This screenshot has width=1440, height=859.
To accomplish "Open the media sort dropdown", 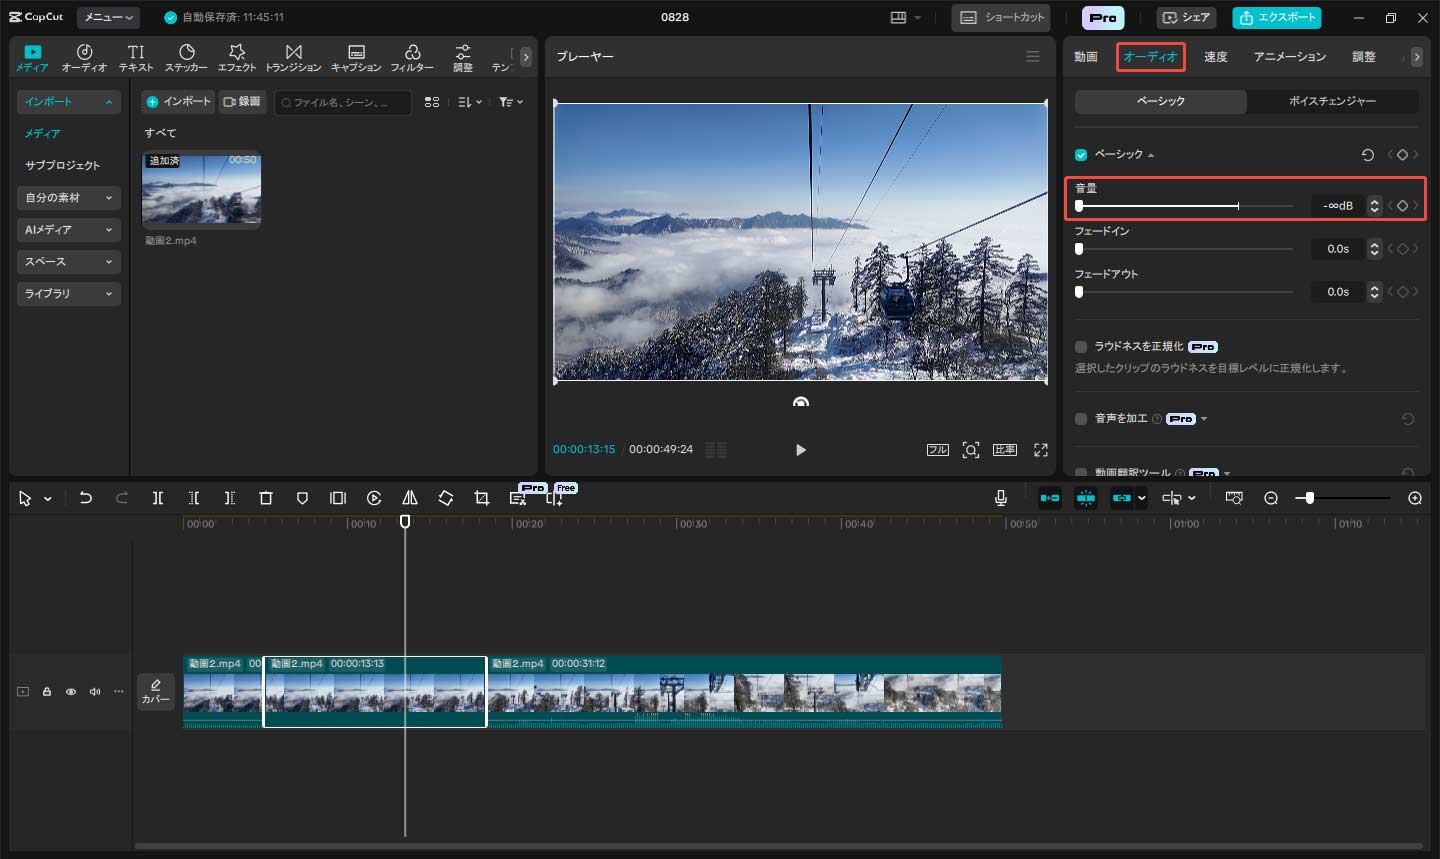I will pyautogui.click(x=469, y=102).
